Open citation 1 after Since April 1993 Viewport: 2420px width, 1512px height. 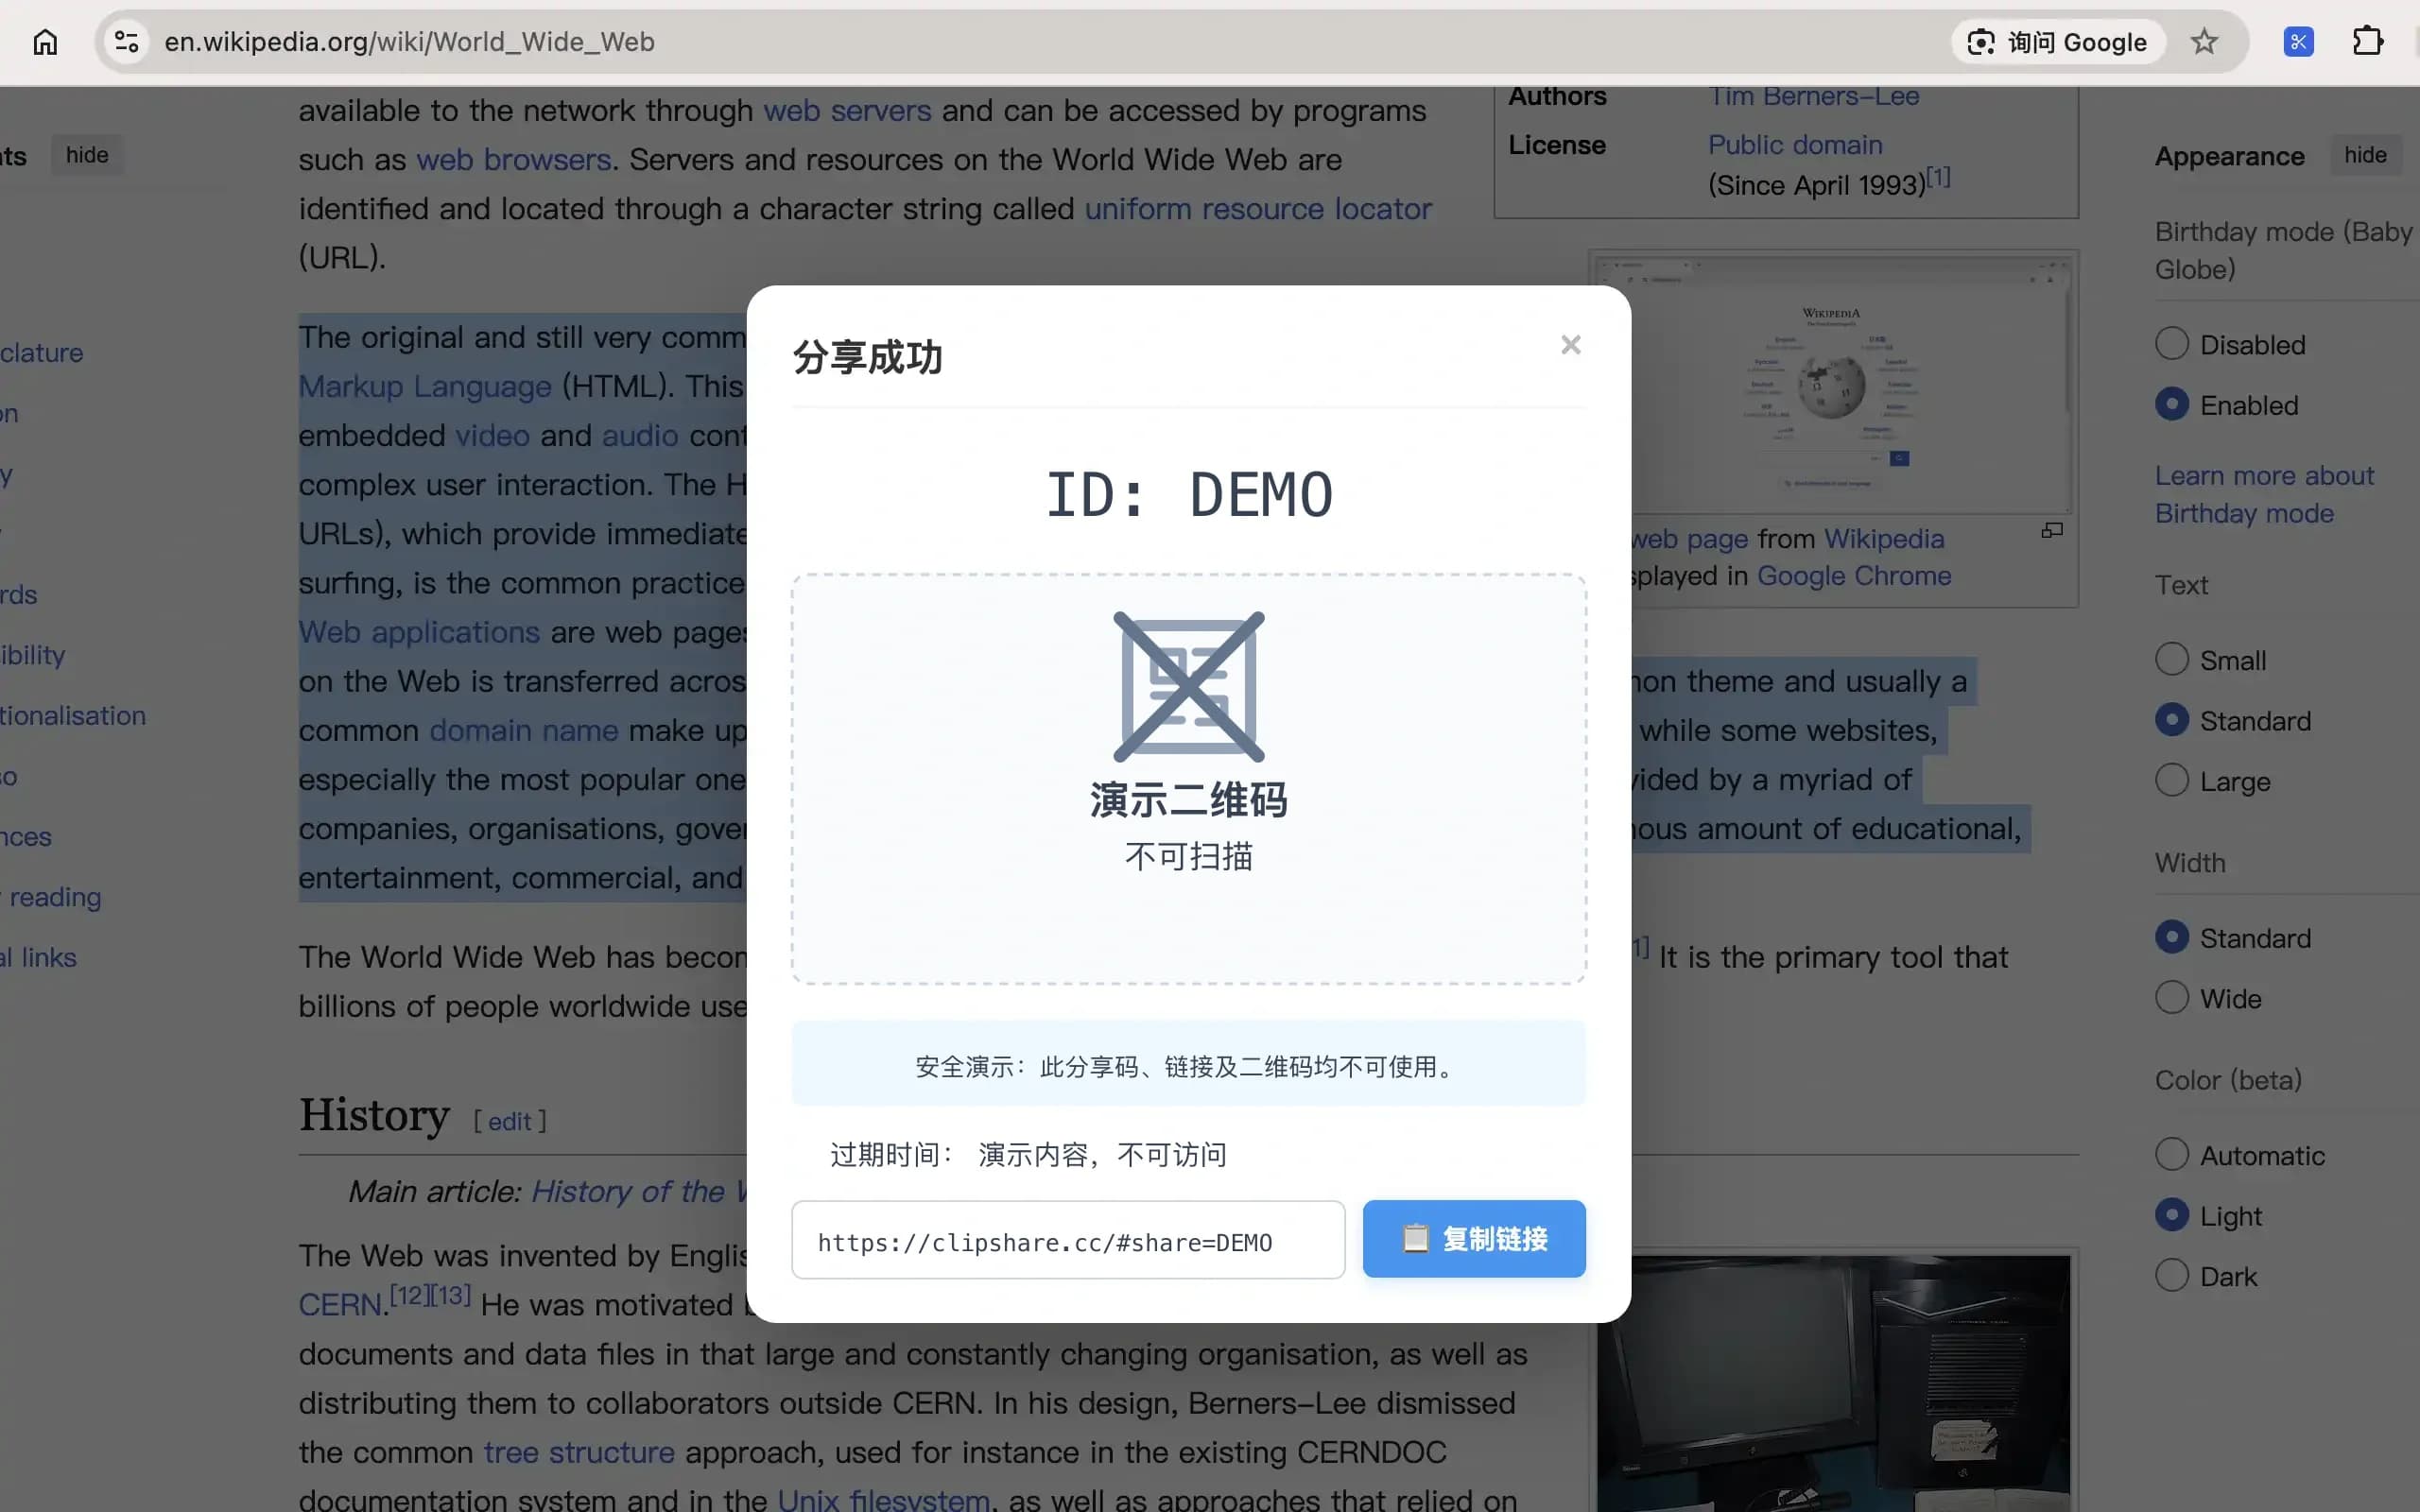pos(1938,177)
